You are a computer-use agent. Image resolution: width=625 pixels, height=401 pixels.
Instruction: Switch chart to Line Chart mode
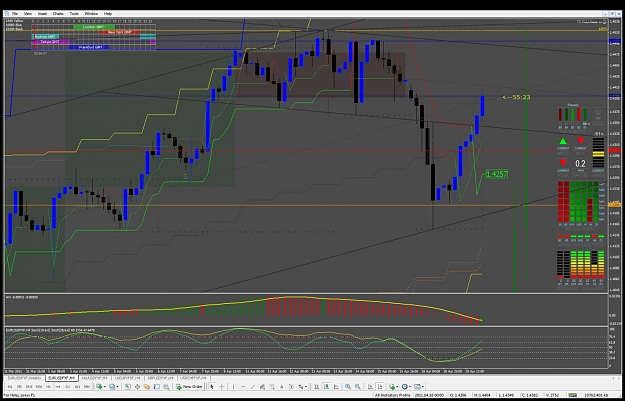click(336, 387)
